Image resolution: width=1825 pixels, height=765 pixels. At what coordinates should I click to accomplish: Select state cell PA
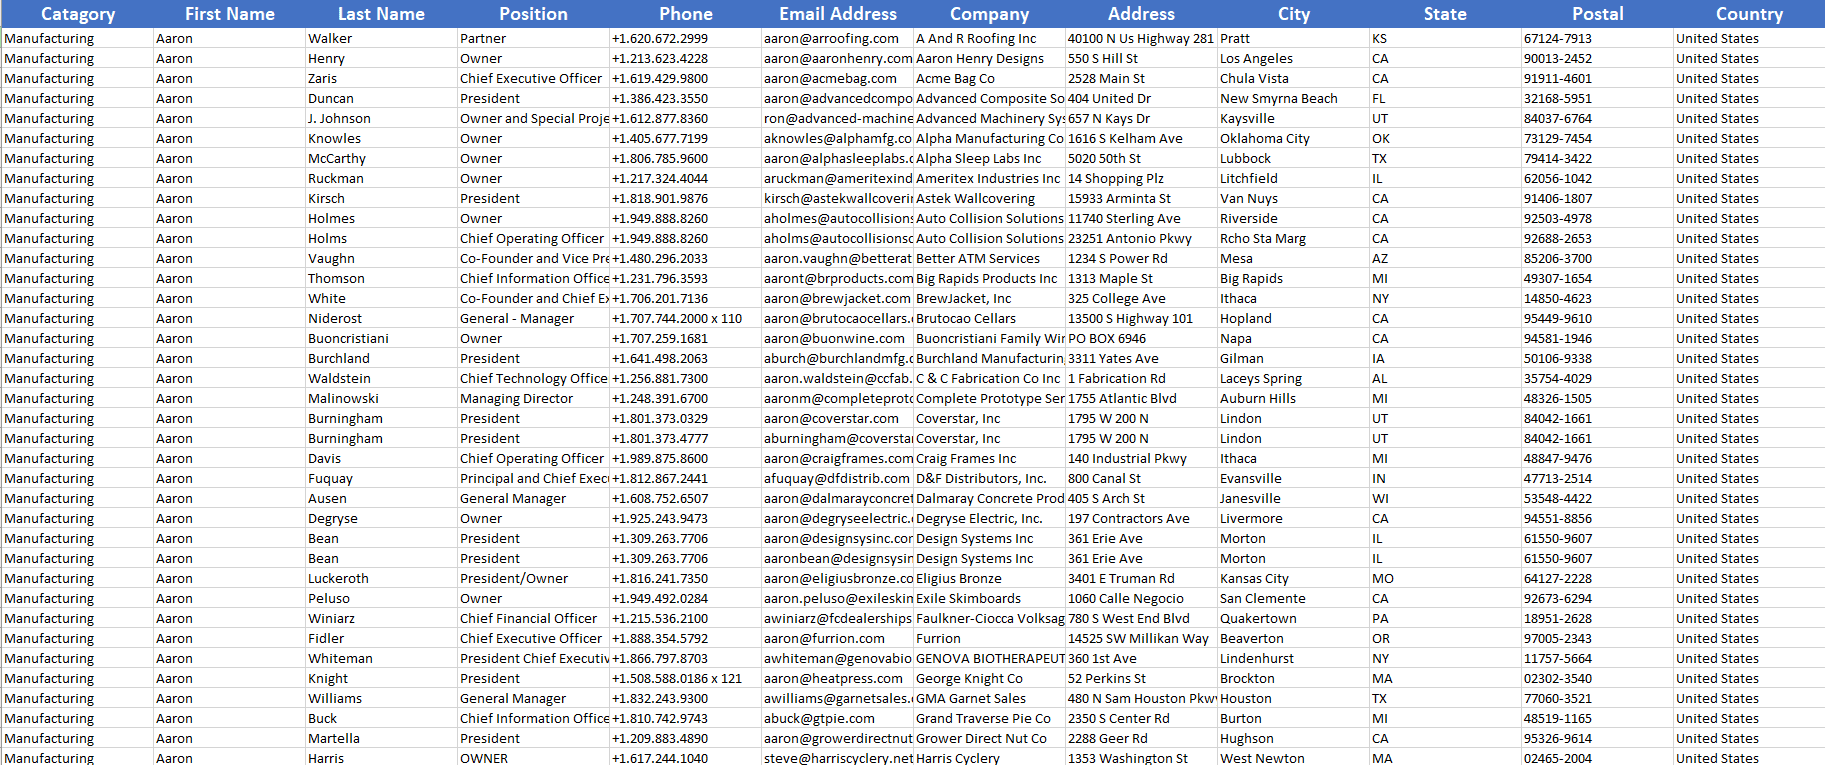(1445, 618)
